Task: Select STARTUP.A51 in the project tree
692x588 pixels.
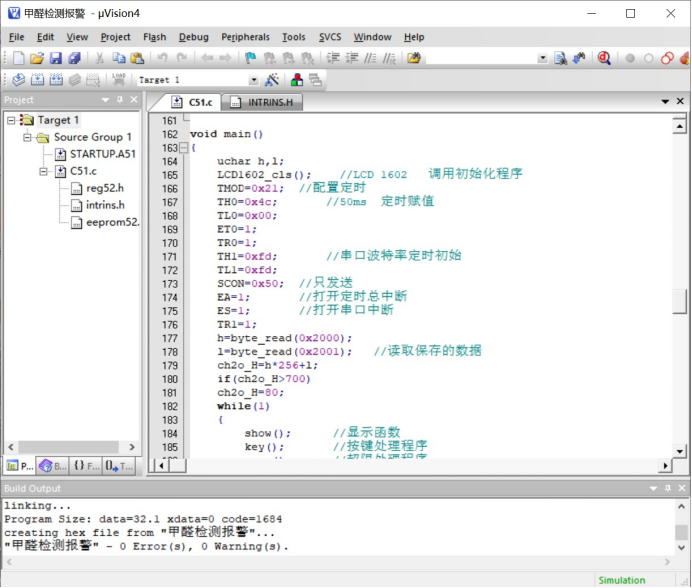Action: pos(102,154)
